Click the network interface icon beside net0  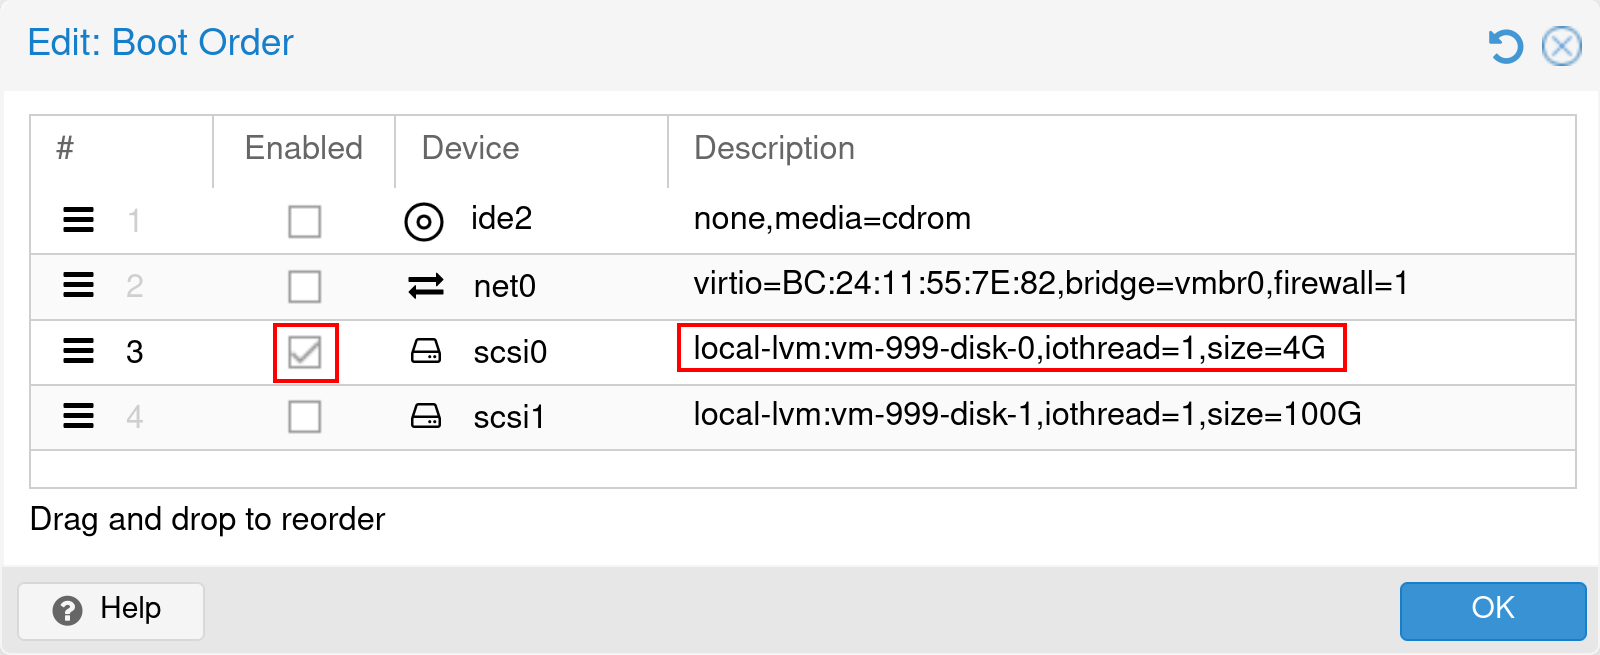(424, 287)
